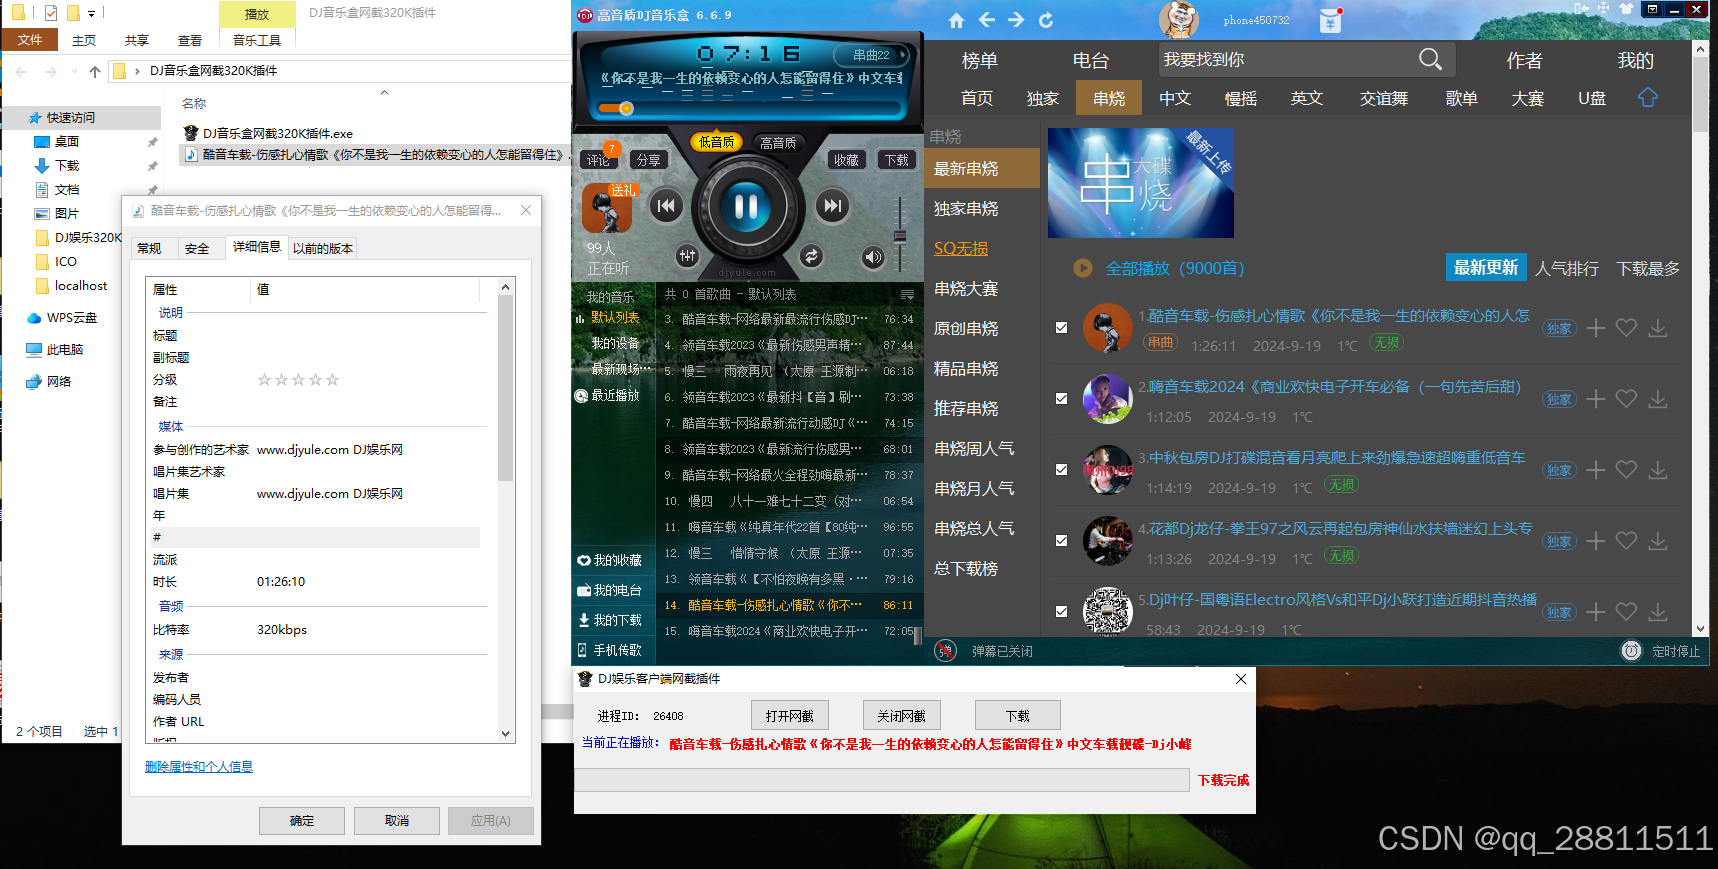This screenshot has height=869, width=1718.
Task: Expand the 串曲22 medley list
Action: point(872,55)
